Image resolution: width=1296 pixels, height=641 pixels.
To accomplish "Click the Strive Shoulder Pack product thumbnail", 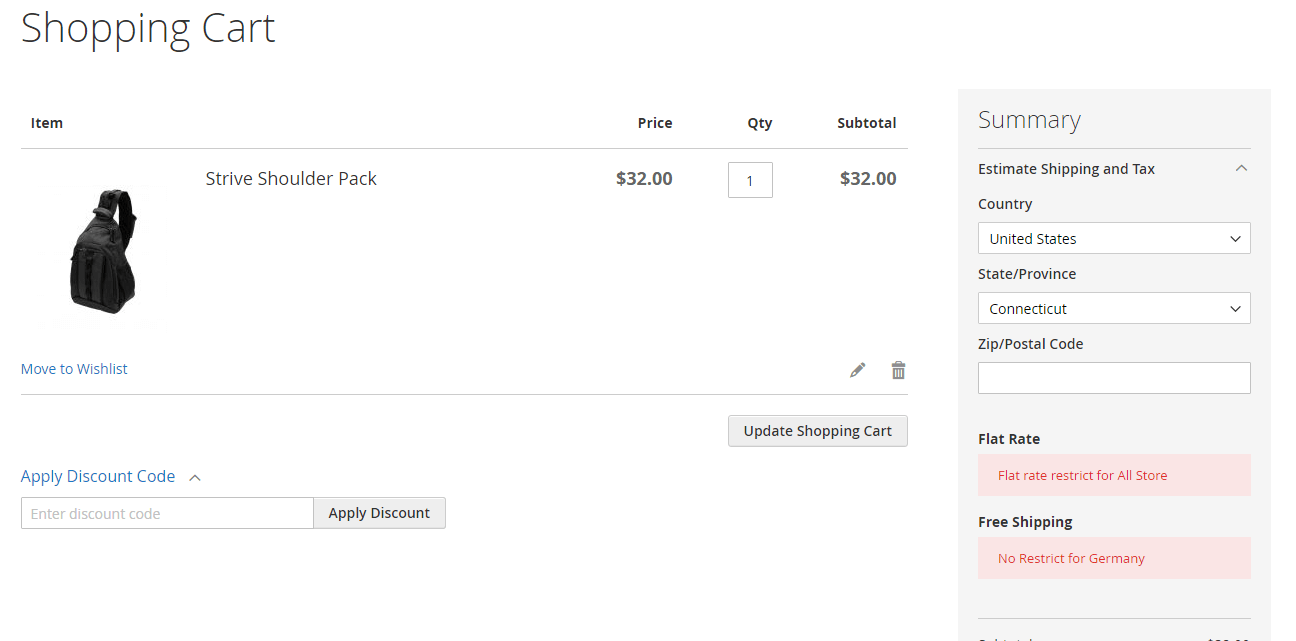I will point(103,250).
